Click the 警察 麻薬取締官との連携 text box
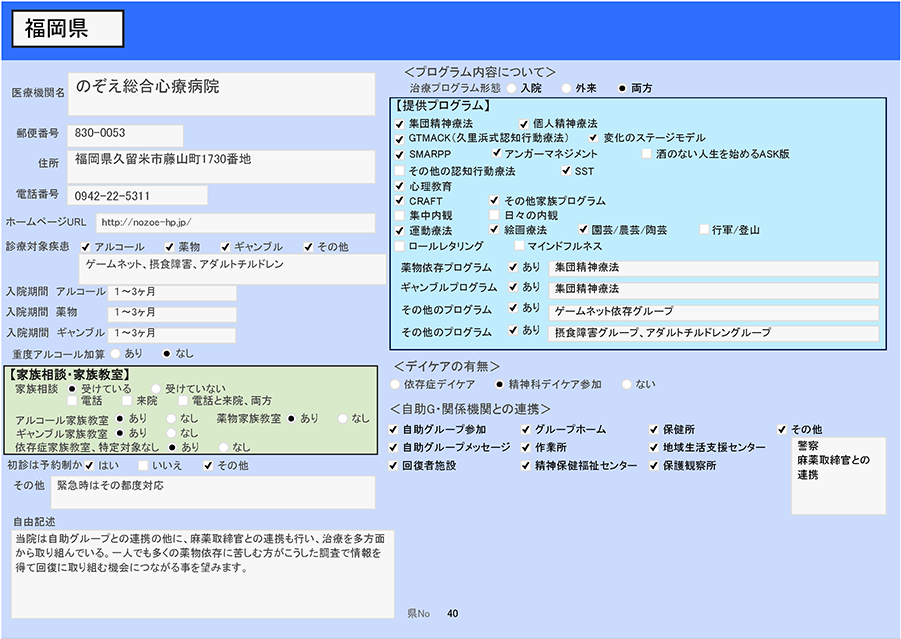Viewport: 901px width, 639px height. coord(837,475)
